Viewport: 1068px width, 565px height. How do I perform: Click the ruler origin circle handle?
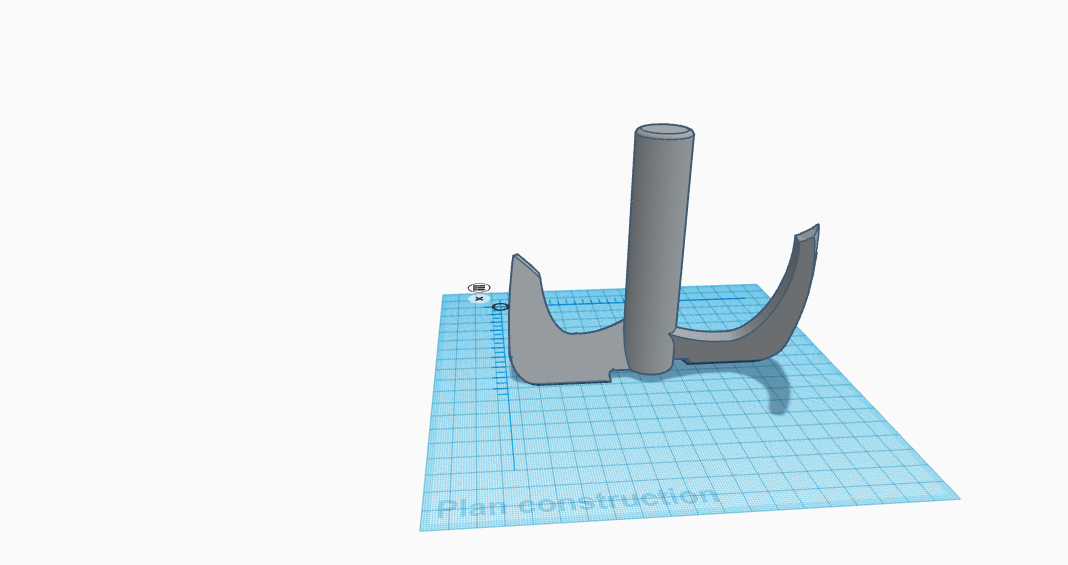pos(500,307)
